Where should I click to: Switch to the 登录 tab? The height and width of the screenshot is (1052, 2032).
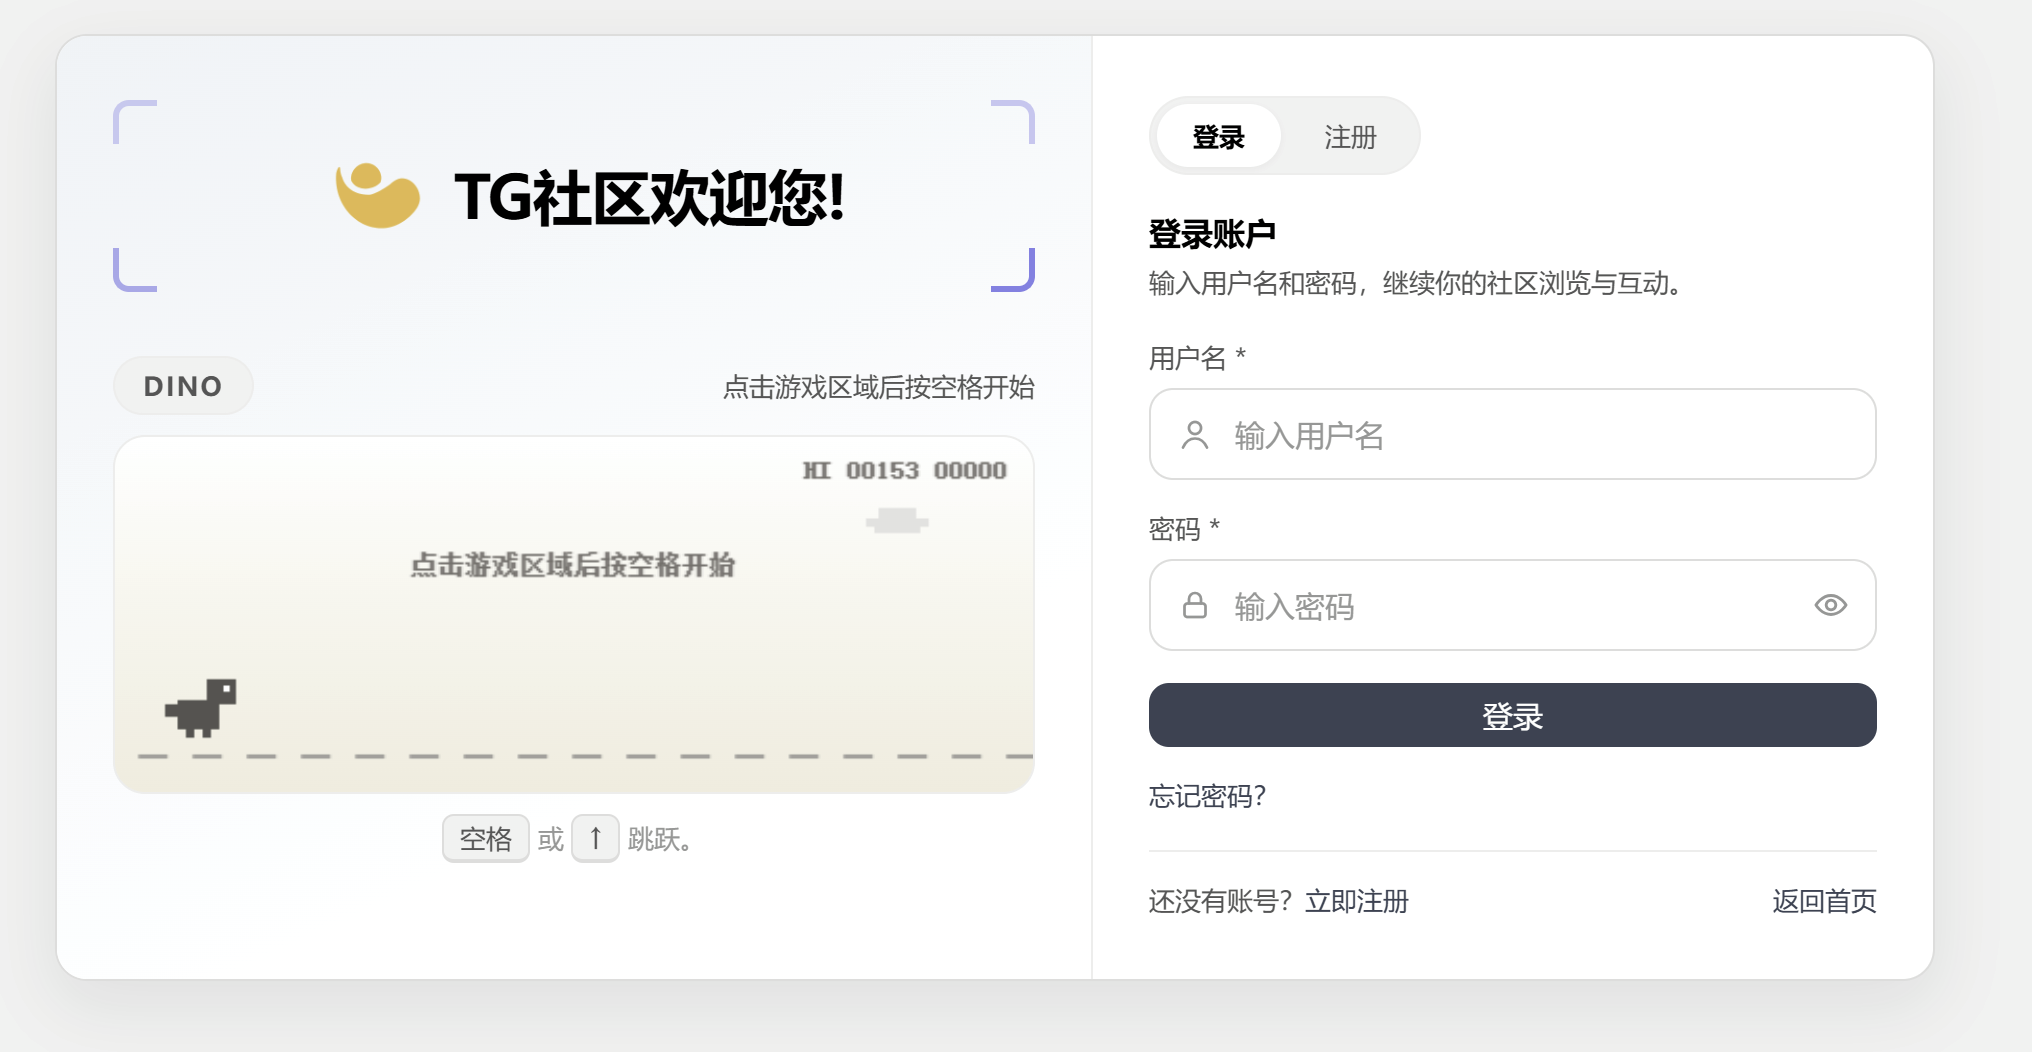tap(1218, 136)
